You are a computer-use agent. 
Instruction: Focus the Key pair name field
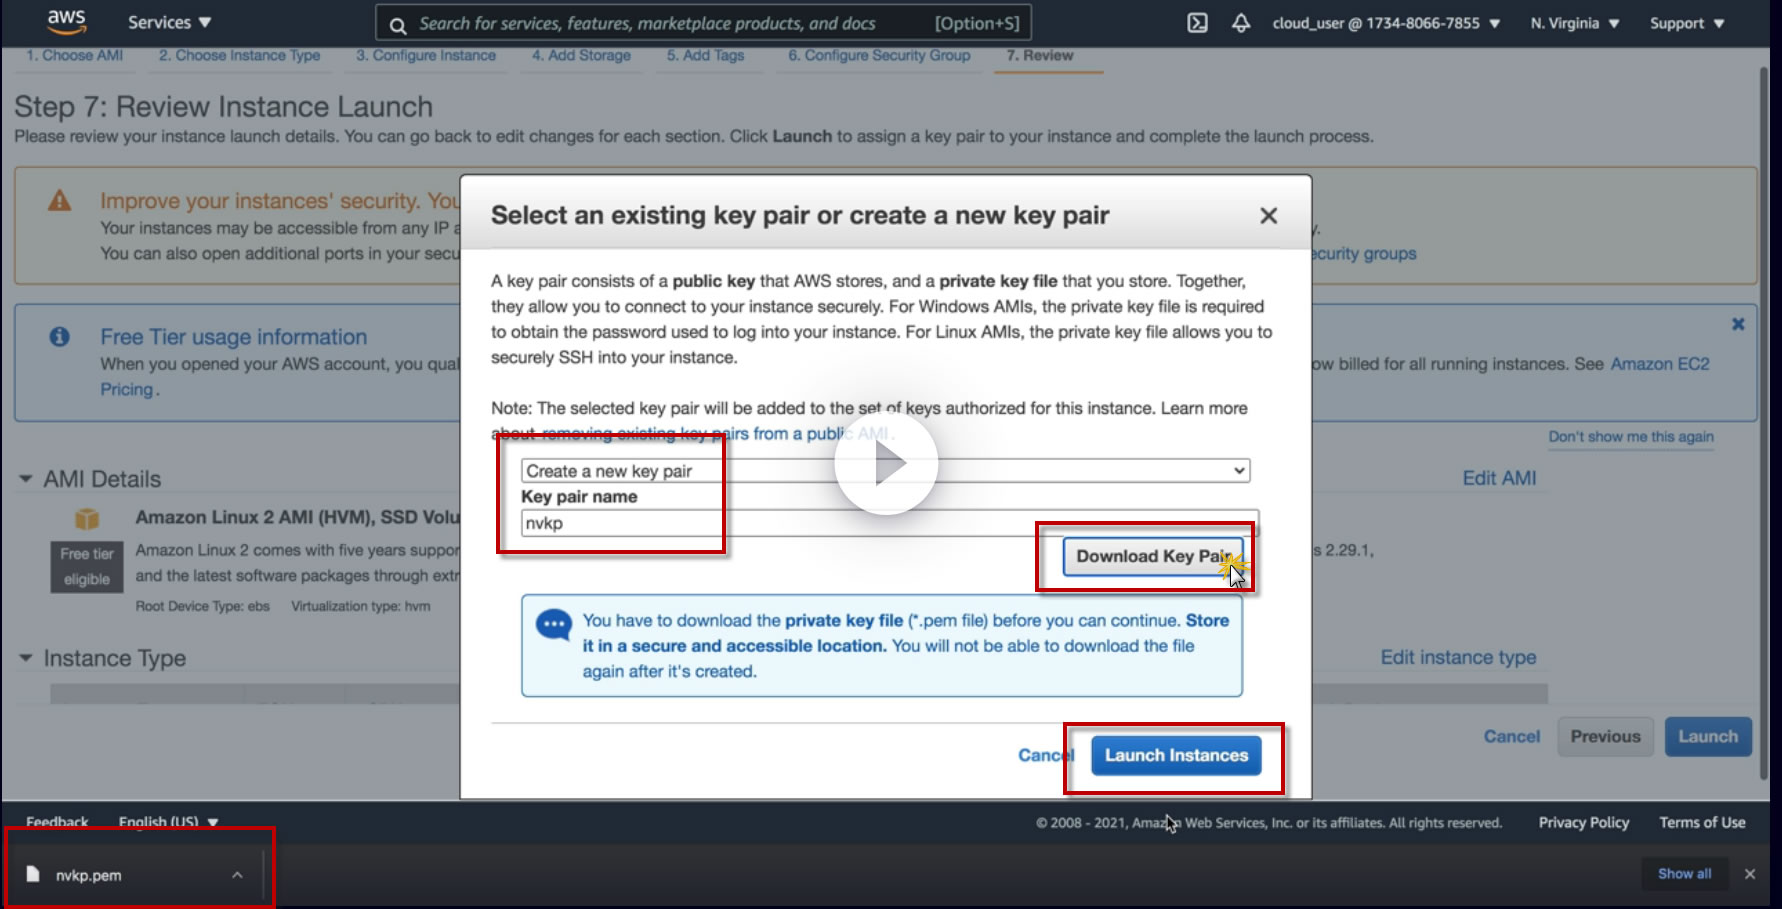[890, 523]
